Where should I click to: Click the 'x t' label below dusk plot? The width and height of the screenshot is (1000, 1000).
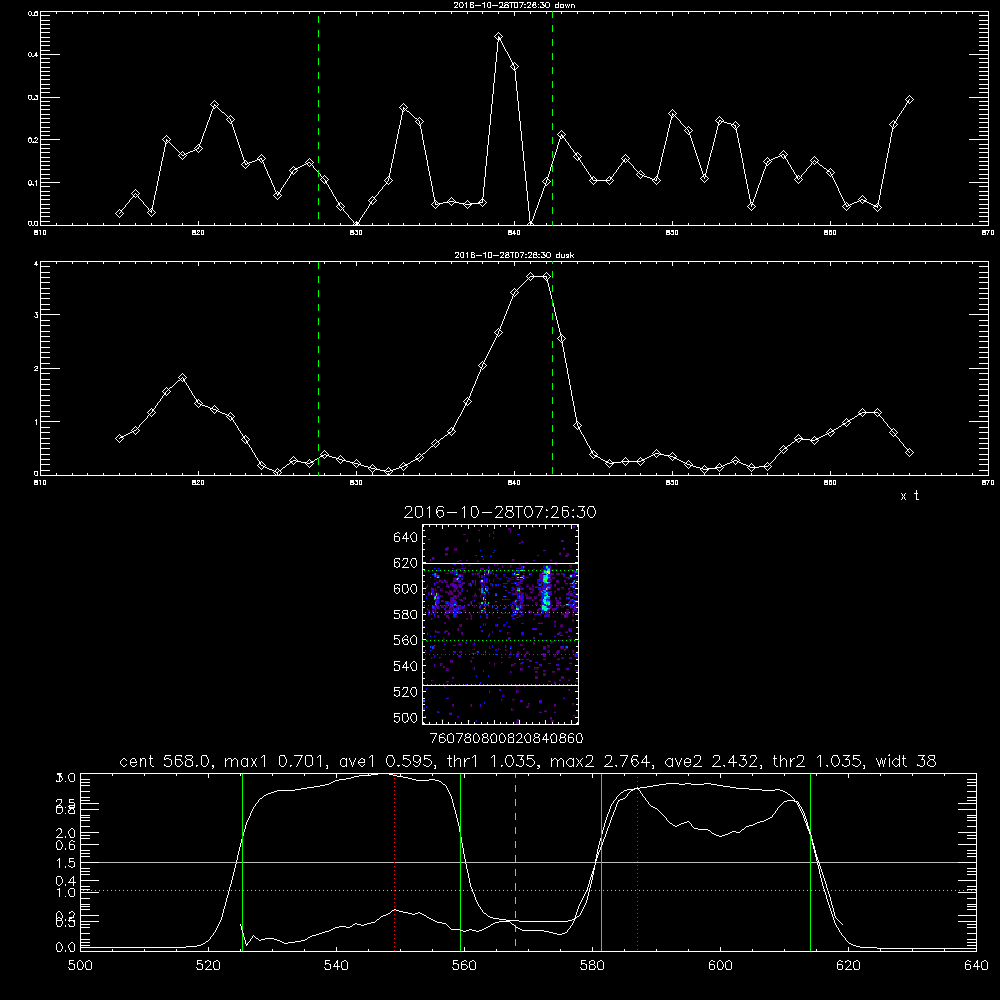(909, 496)
